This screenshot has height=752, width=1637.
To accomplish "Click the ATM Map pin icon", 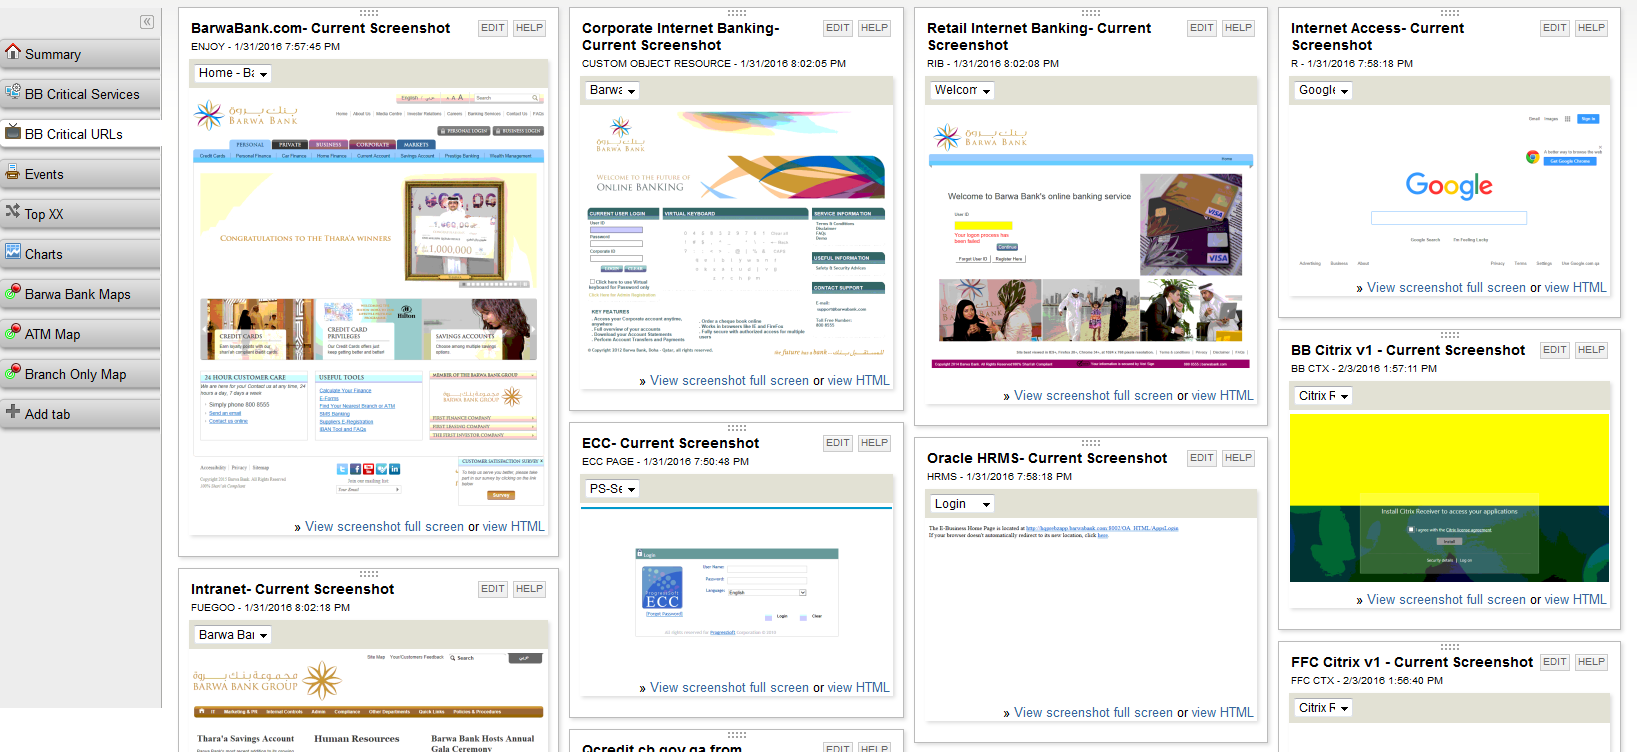I will (x=13, y=331).
